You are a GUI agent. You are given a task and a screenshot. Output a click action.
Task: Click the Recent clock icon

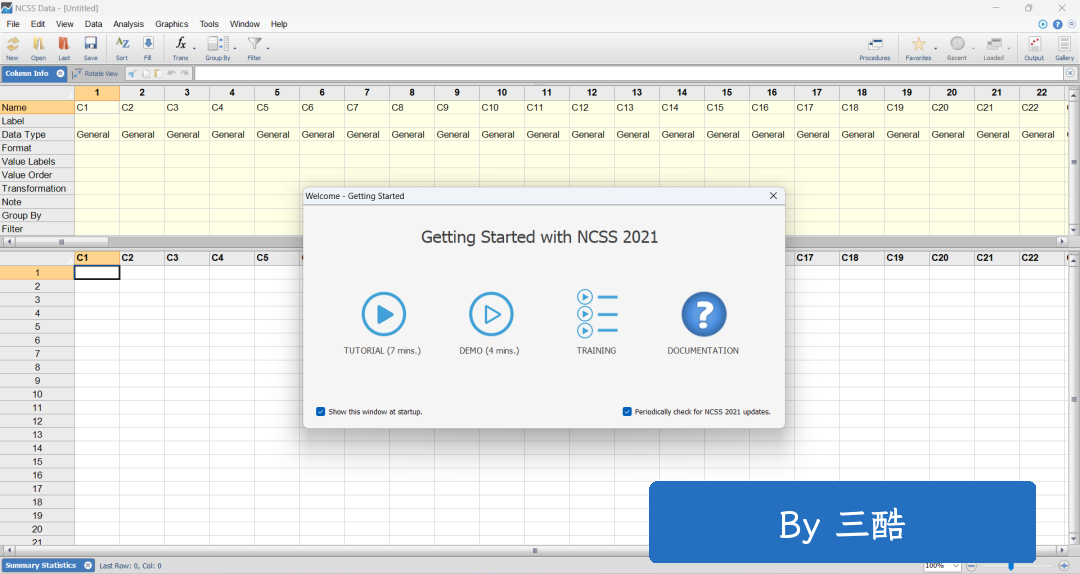(x=957, y=44)
